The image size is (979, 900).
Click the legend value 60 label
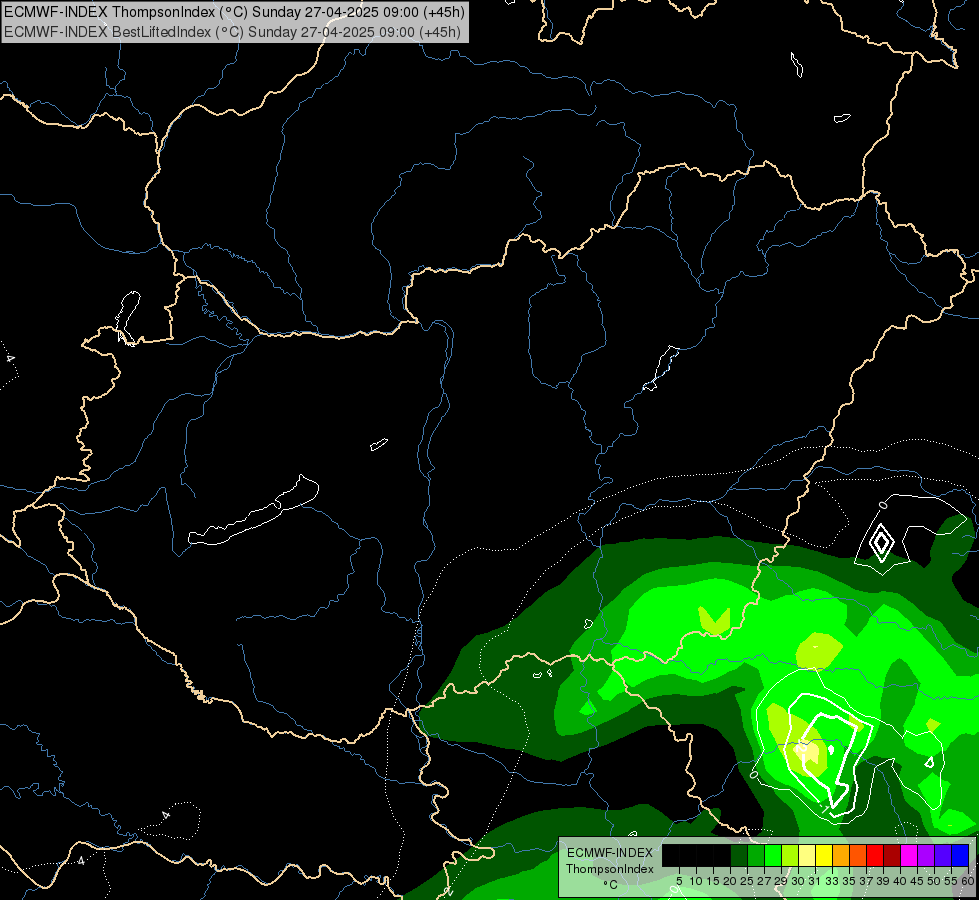[968, 881]
